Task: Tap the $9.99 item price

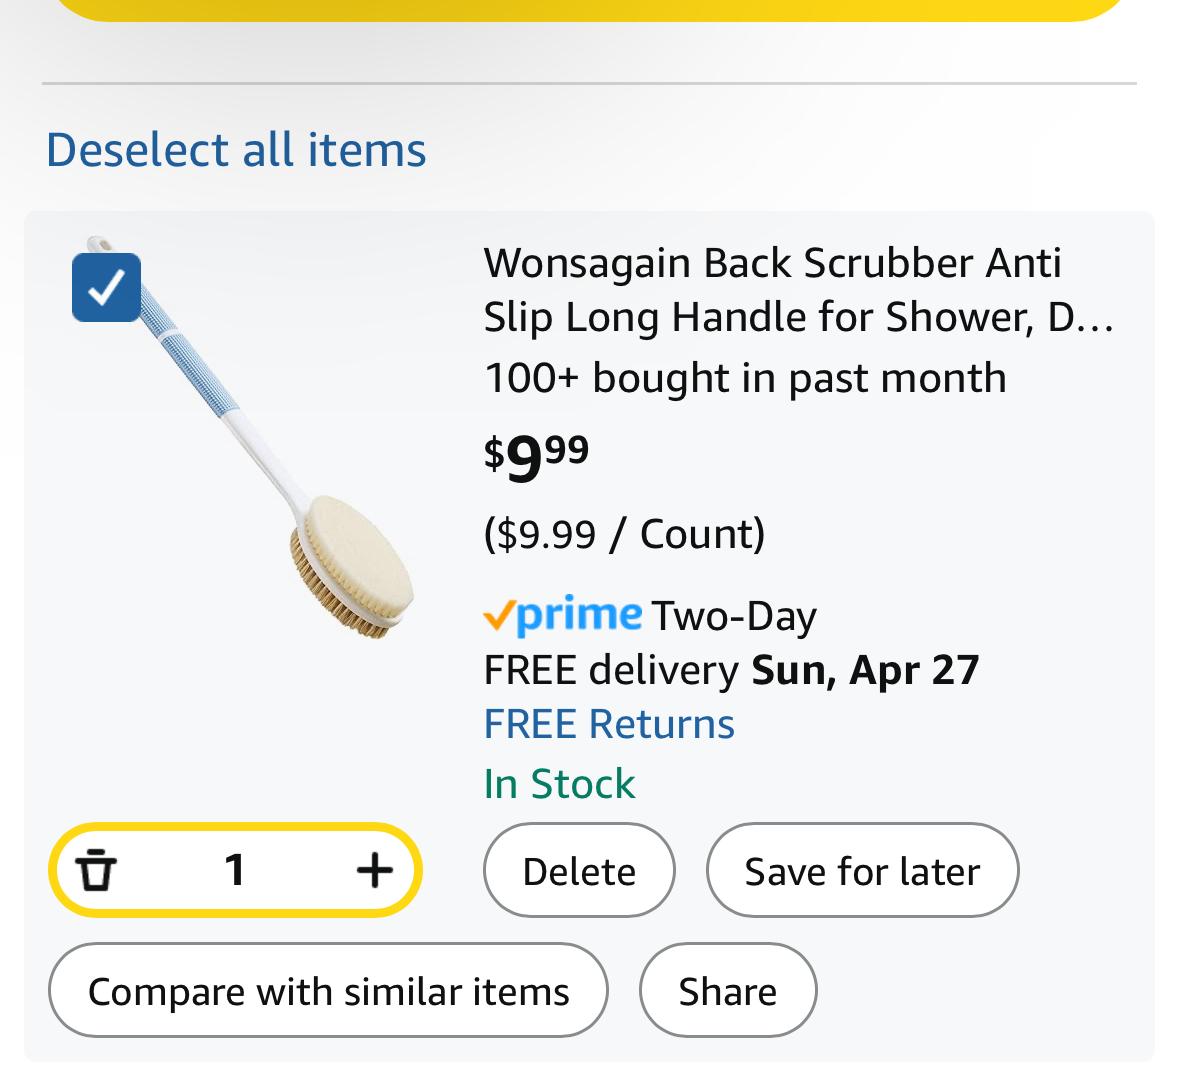Action: coord(536,457)
